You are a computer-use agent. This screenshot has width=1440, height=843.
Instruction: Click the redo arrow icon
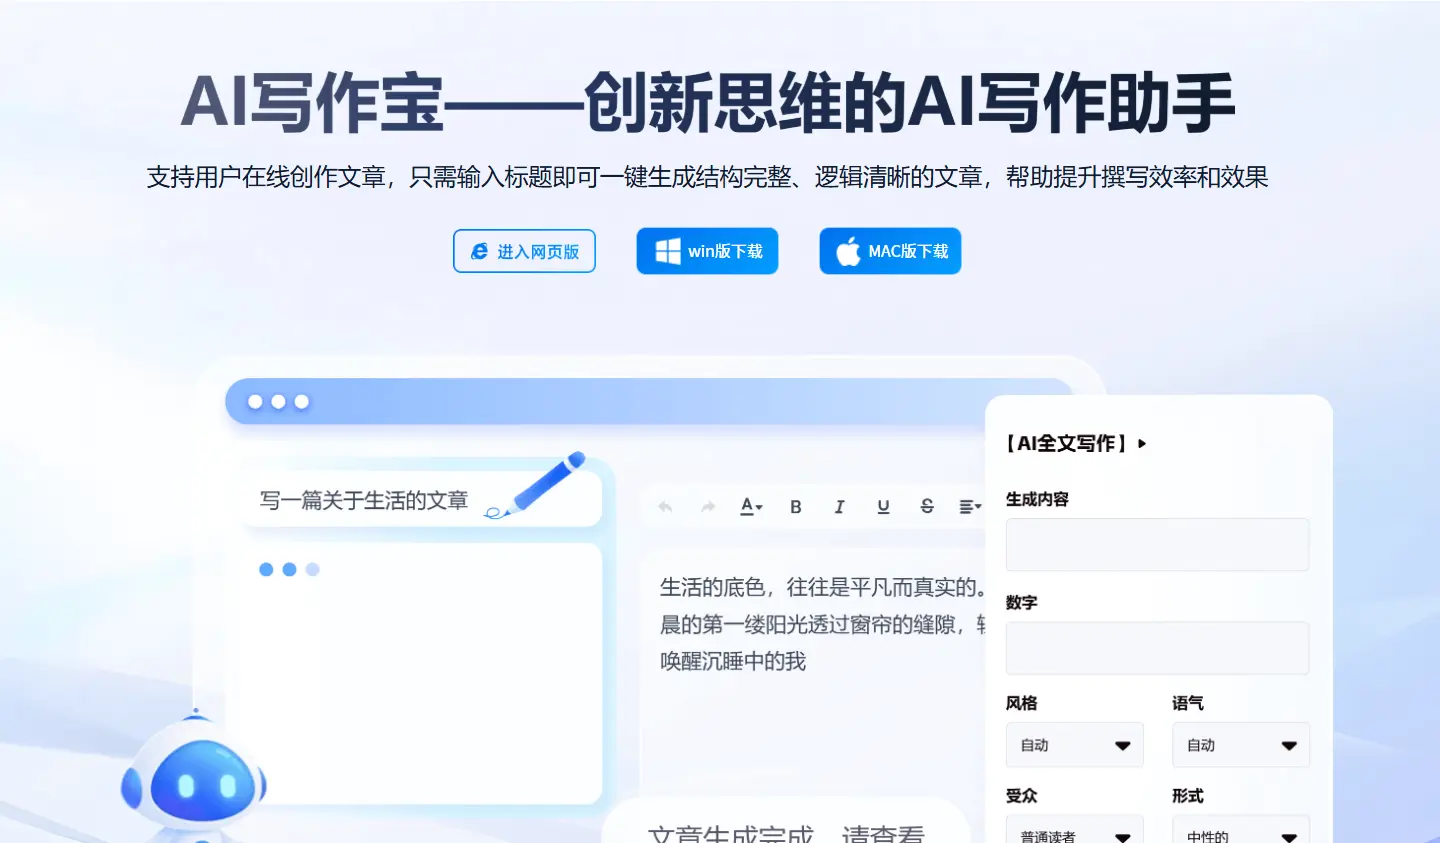708,506
